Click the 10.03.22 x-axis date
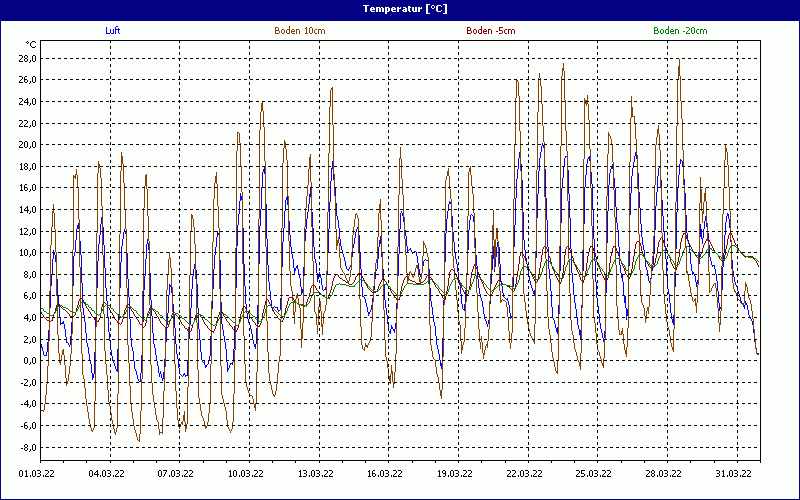The image size is (800, 500). (246, 474)
